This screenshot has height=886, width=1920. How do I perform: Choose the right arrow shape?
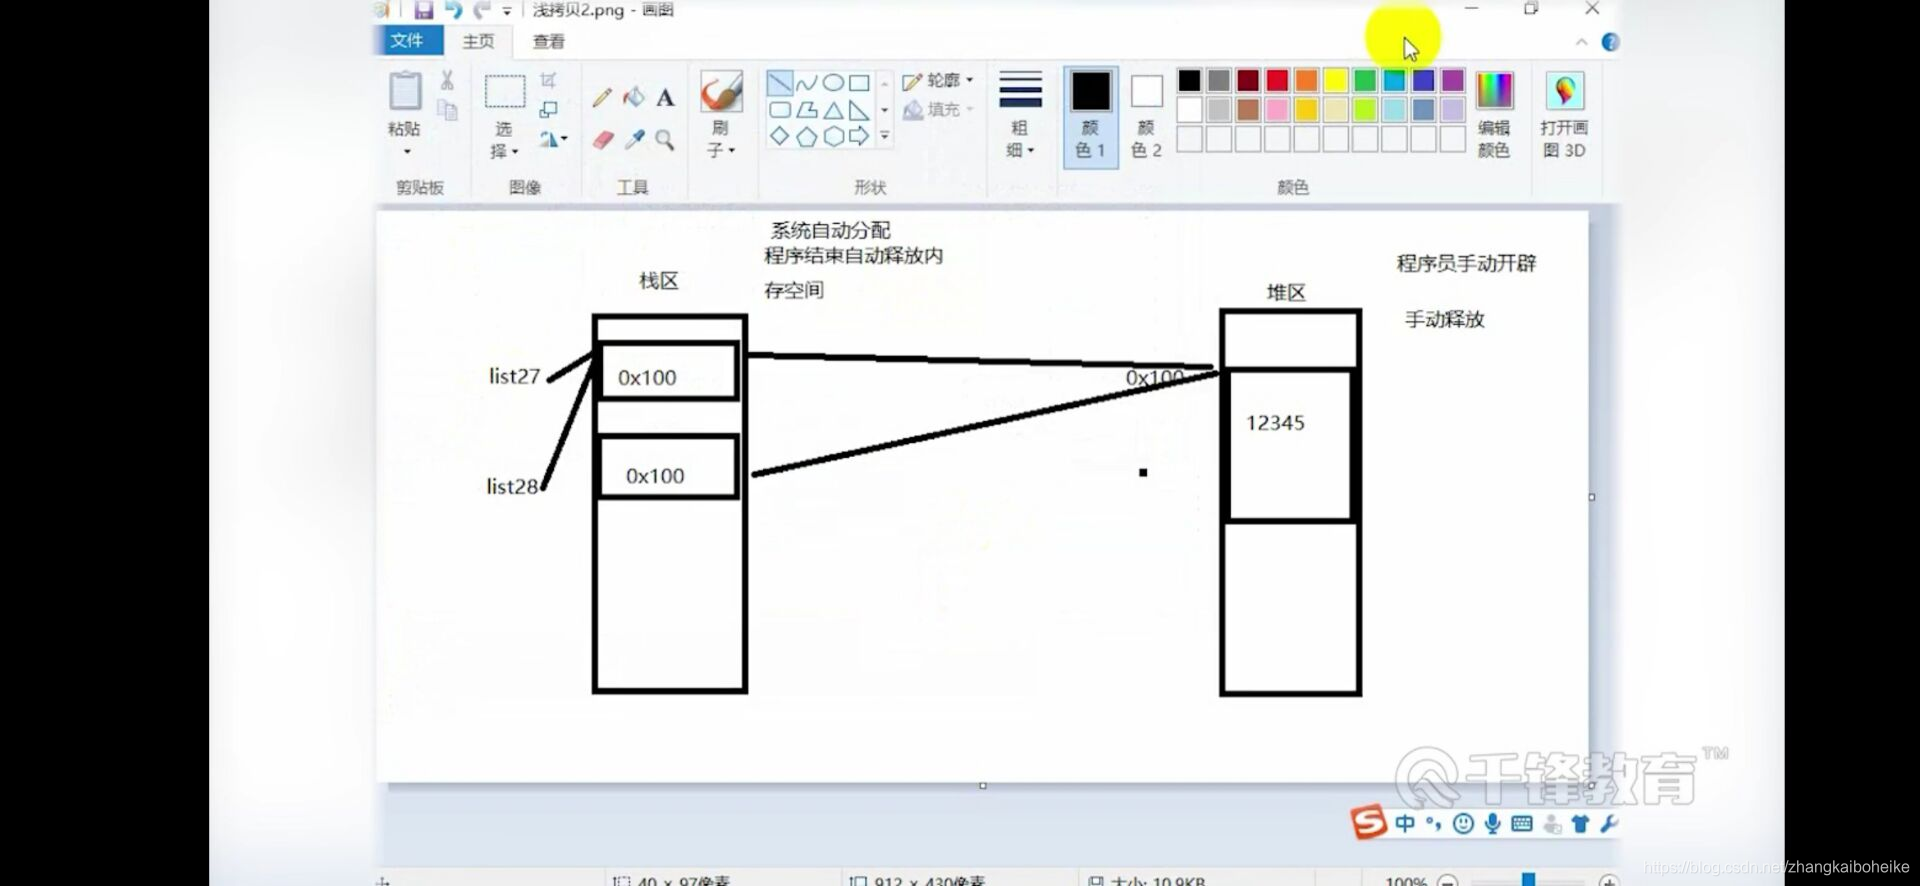coord(859,136)
